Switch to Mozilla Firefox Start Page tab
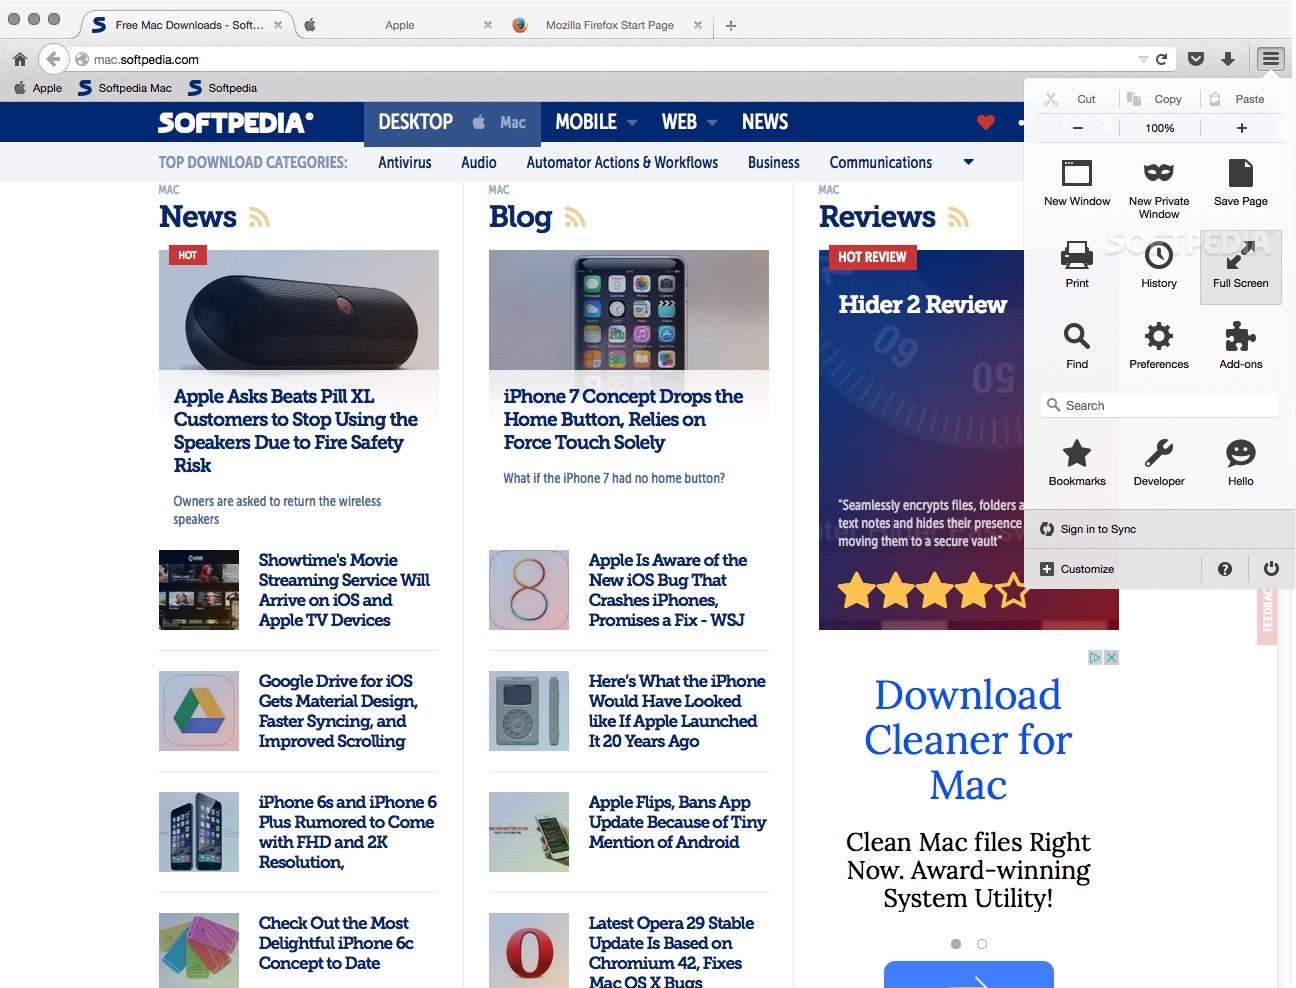Screen dimensions: 1296x988 pyautogui.click(x=609, y=25)
